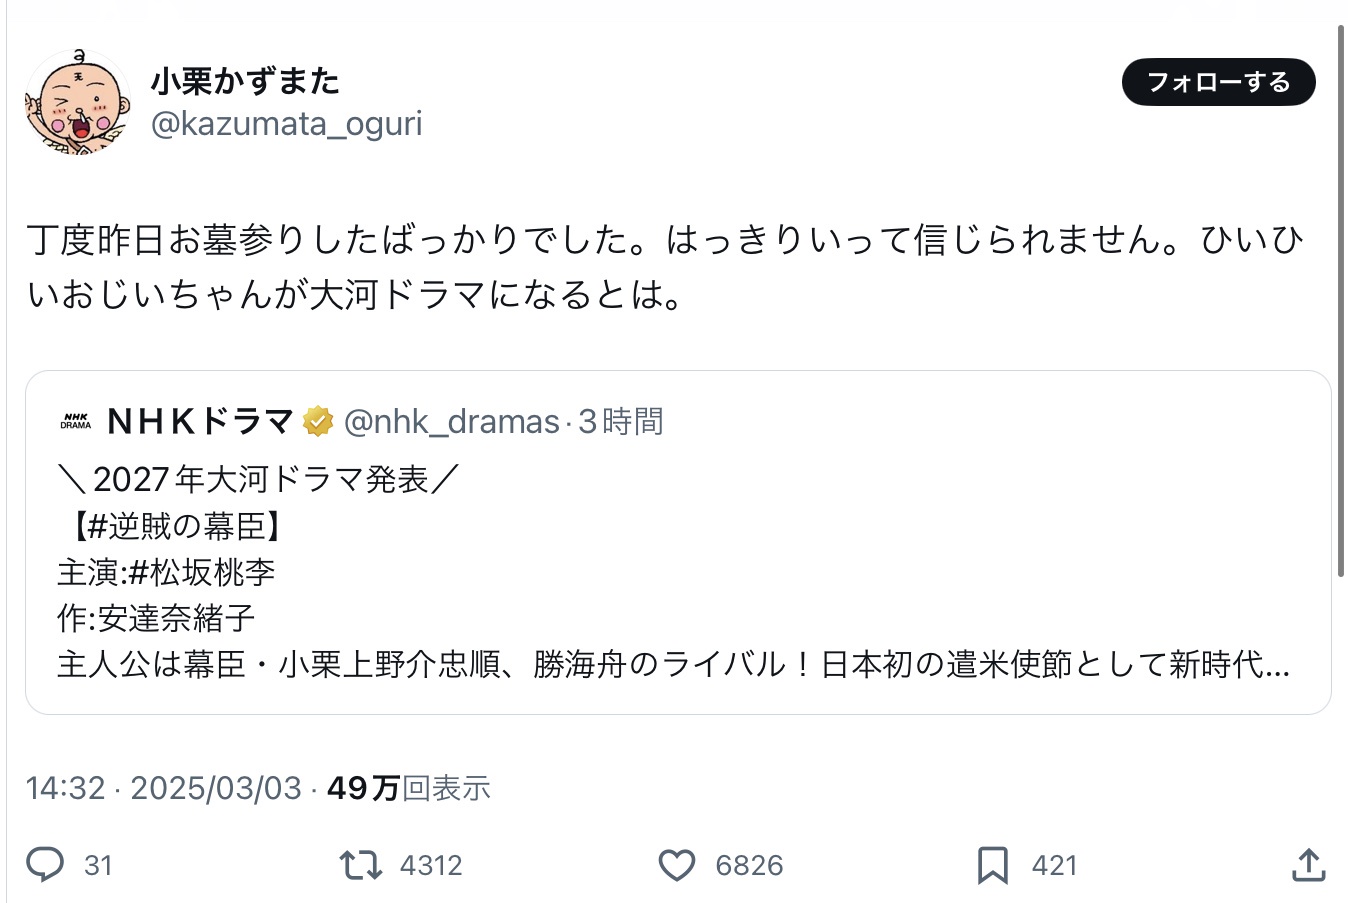Click the 小栗かずまた display name

[x=245, y=81]
